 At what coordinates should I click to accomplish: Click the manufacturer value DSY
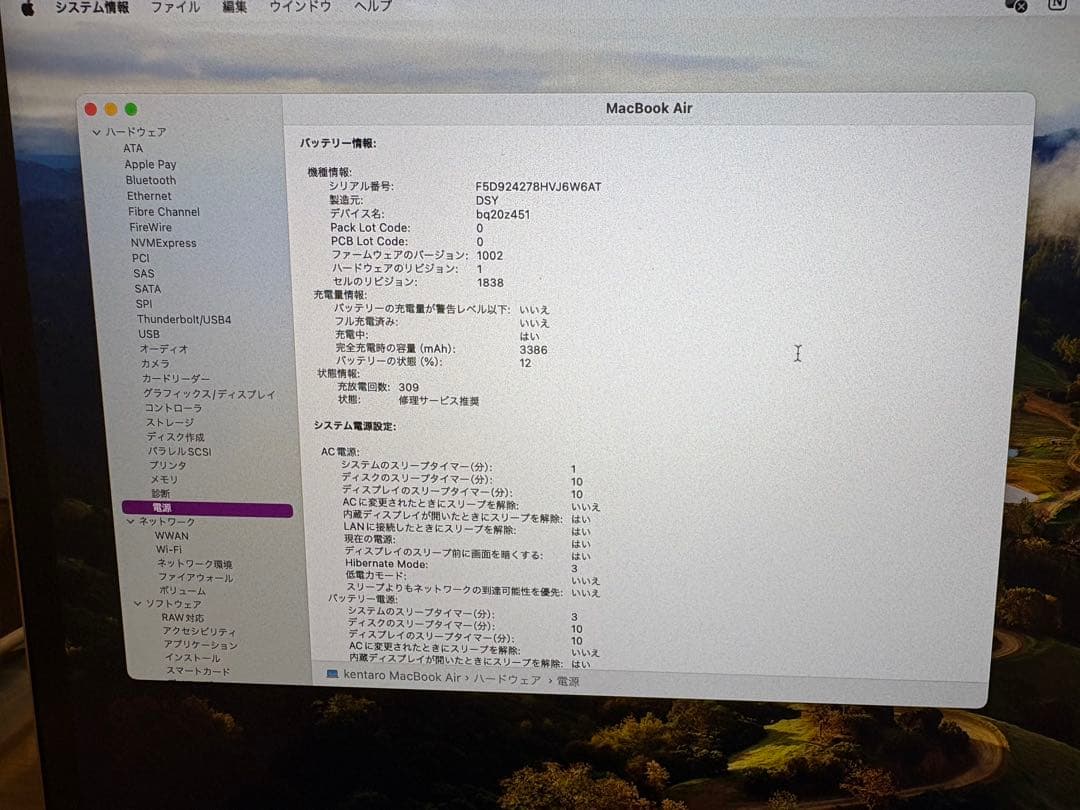[x=487, y=200]
